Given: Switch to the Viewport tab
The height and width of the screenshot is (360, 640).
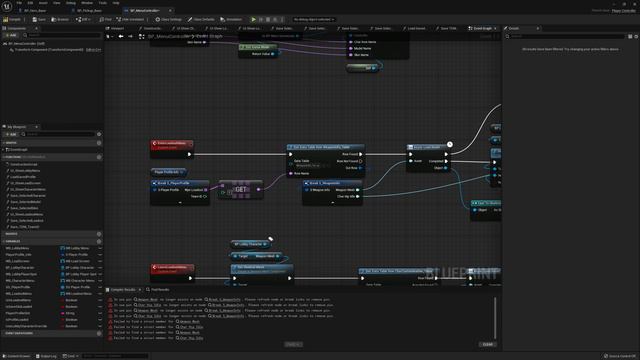Looking at the screenshot, I should 115,28.
